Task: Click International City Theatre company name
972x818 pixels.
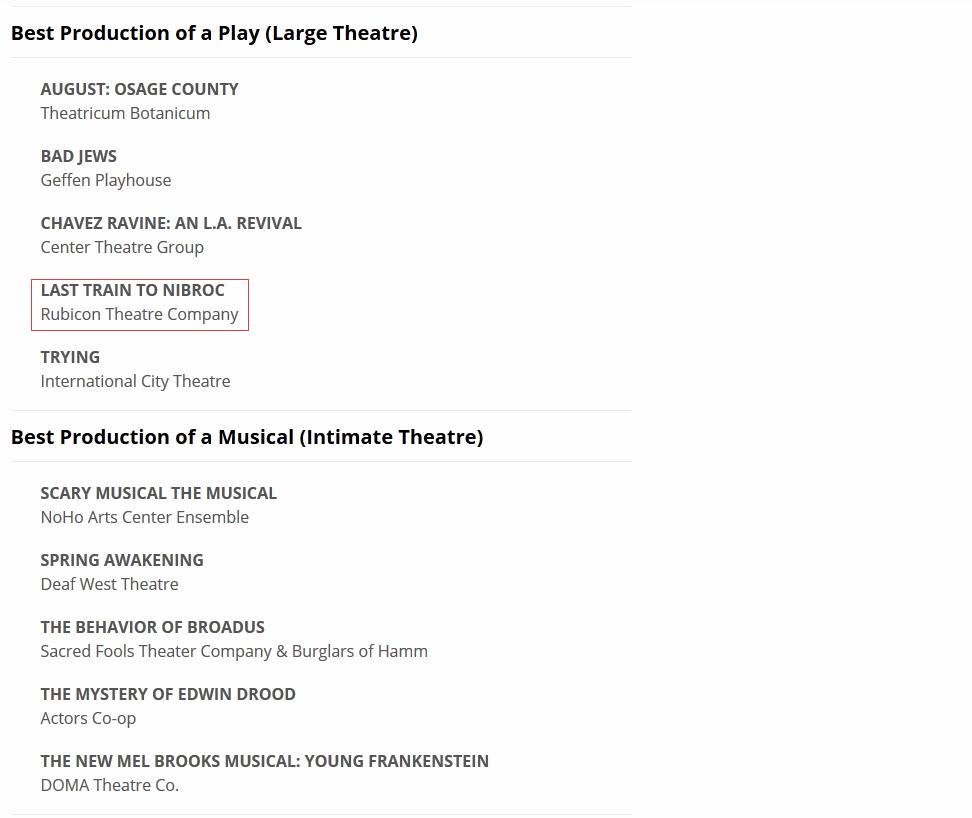Action: [x=135, y=381]
